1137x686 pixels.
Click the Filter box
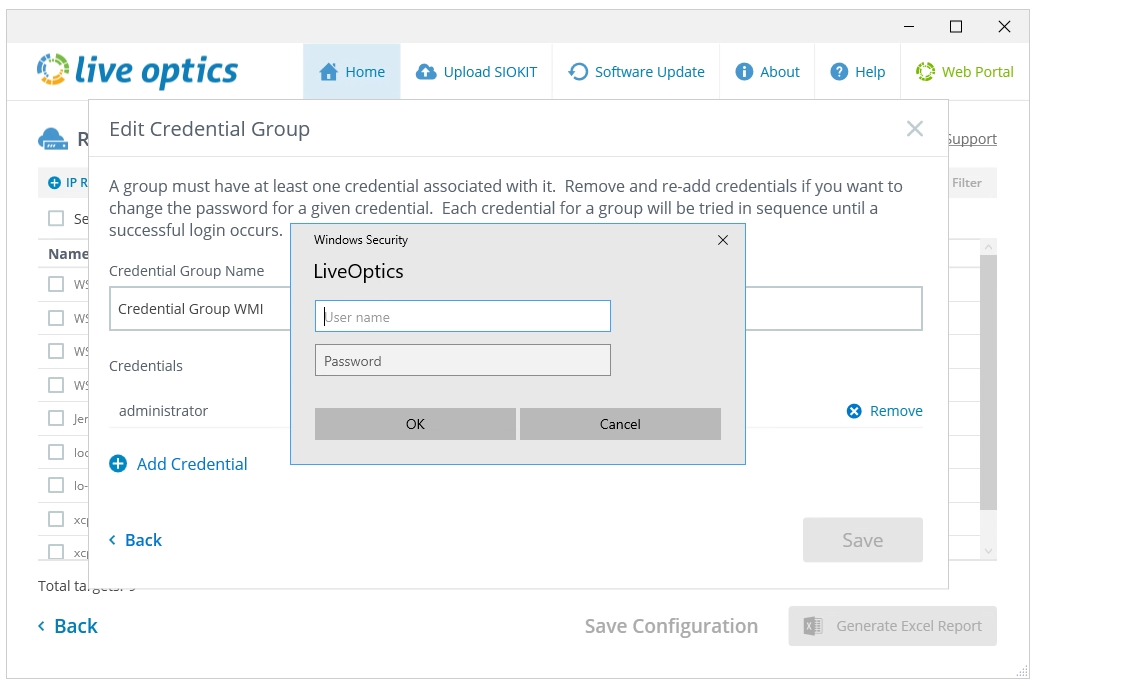(x=972, y=183)
